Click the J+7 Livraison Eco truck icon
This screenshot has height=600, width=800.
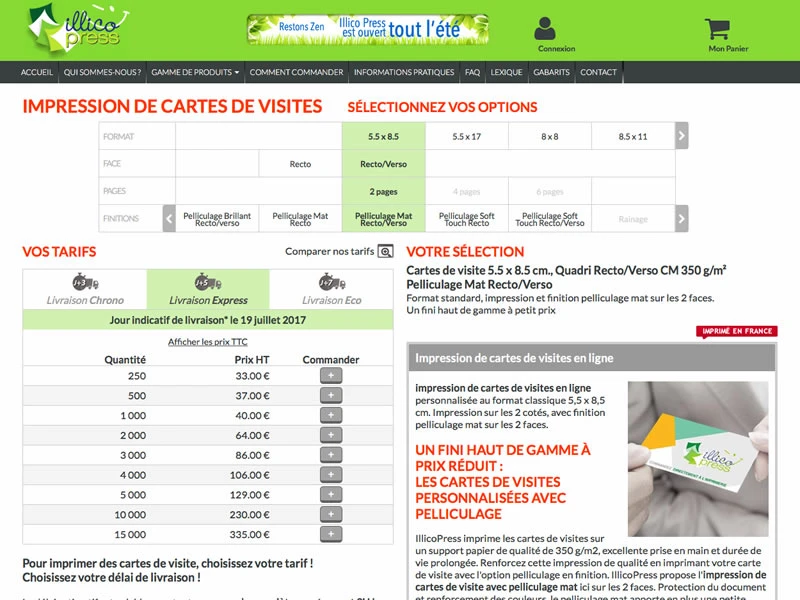(332, 282)
